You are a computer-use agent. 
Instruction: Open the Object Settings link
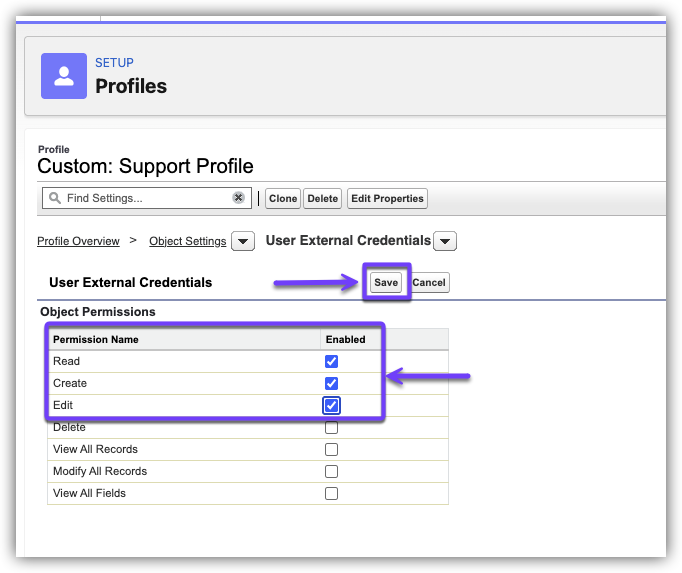pos(187,241)
